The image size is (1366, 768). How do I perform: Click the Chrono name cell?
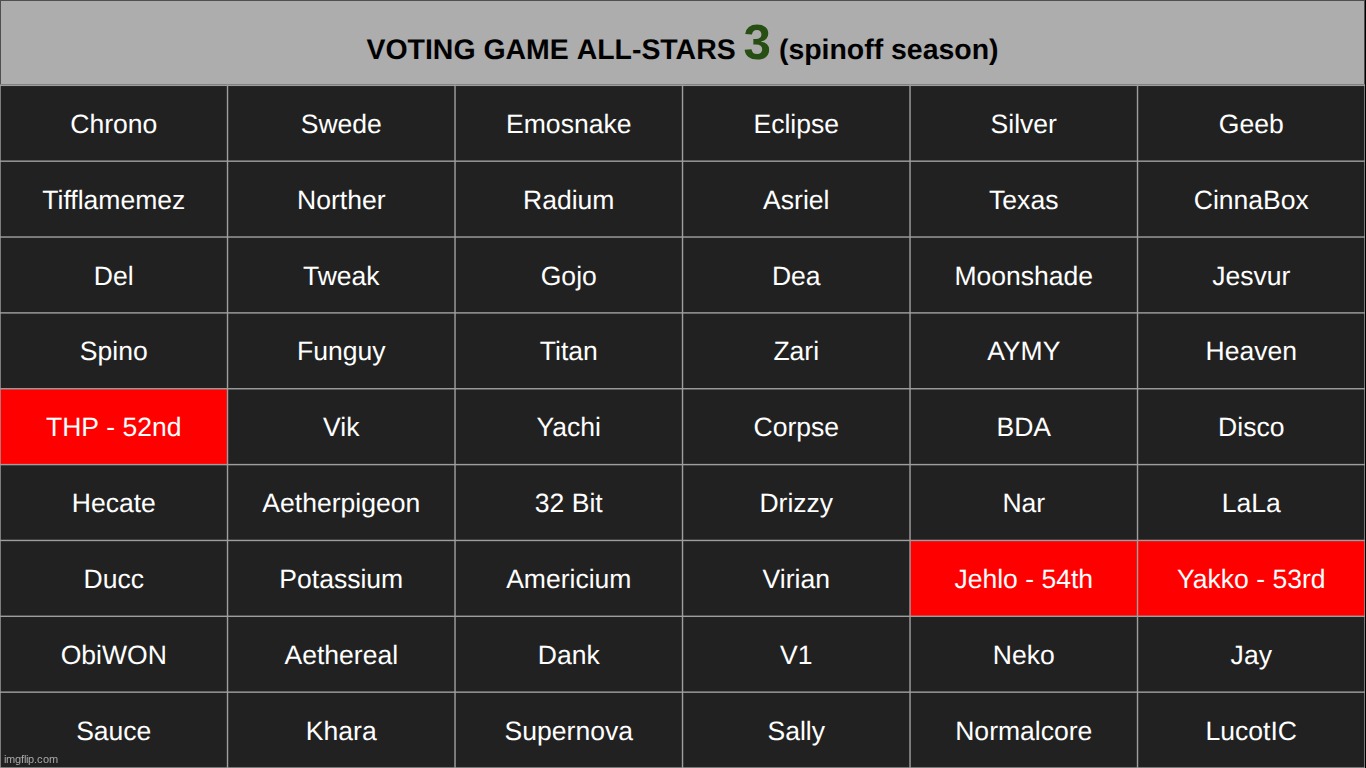pos(114,124)
